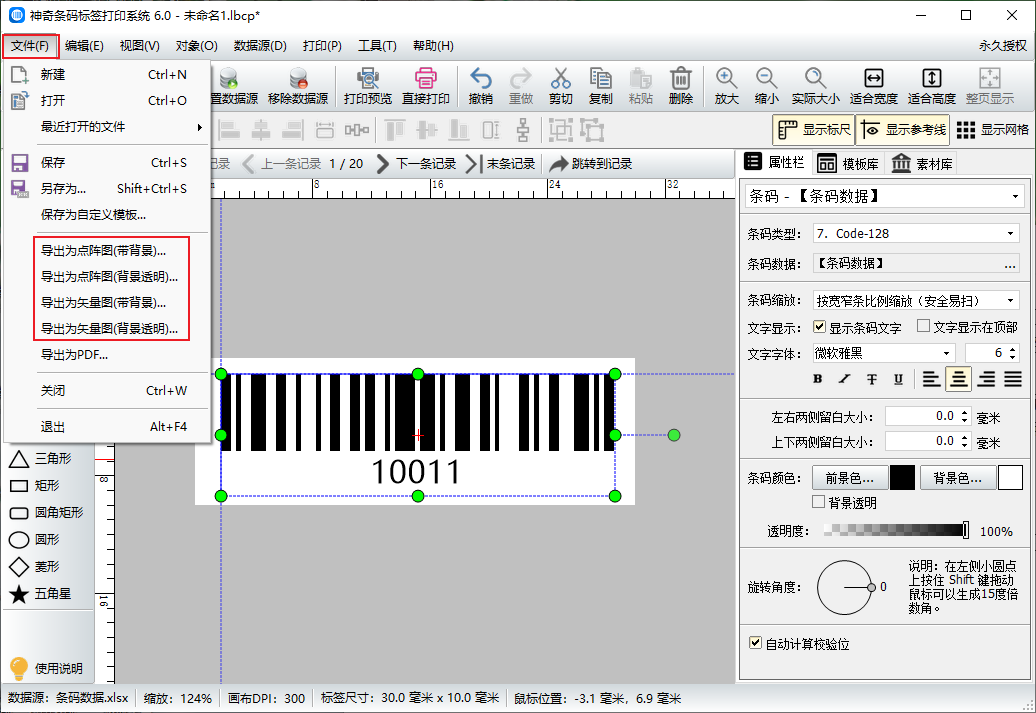Select the 圆形 circle shape tool
Image resolution: width=1036 pixels, height=713 pixels.
tap(34, 540)
